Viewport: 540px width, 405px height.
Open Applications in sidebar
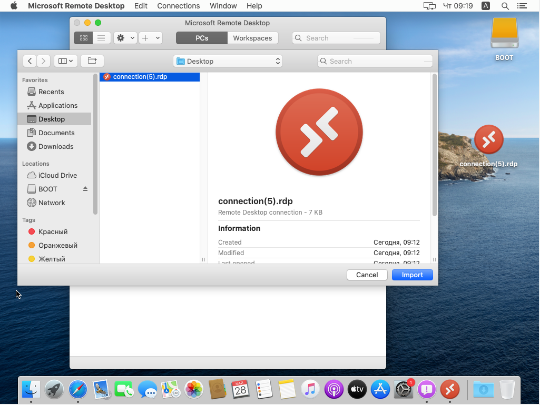58,105
